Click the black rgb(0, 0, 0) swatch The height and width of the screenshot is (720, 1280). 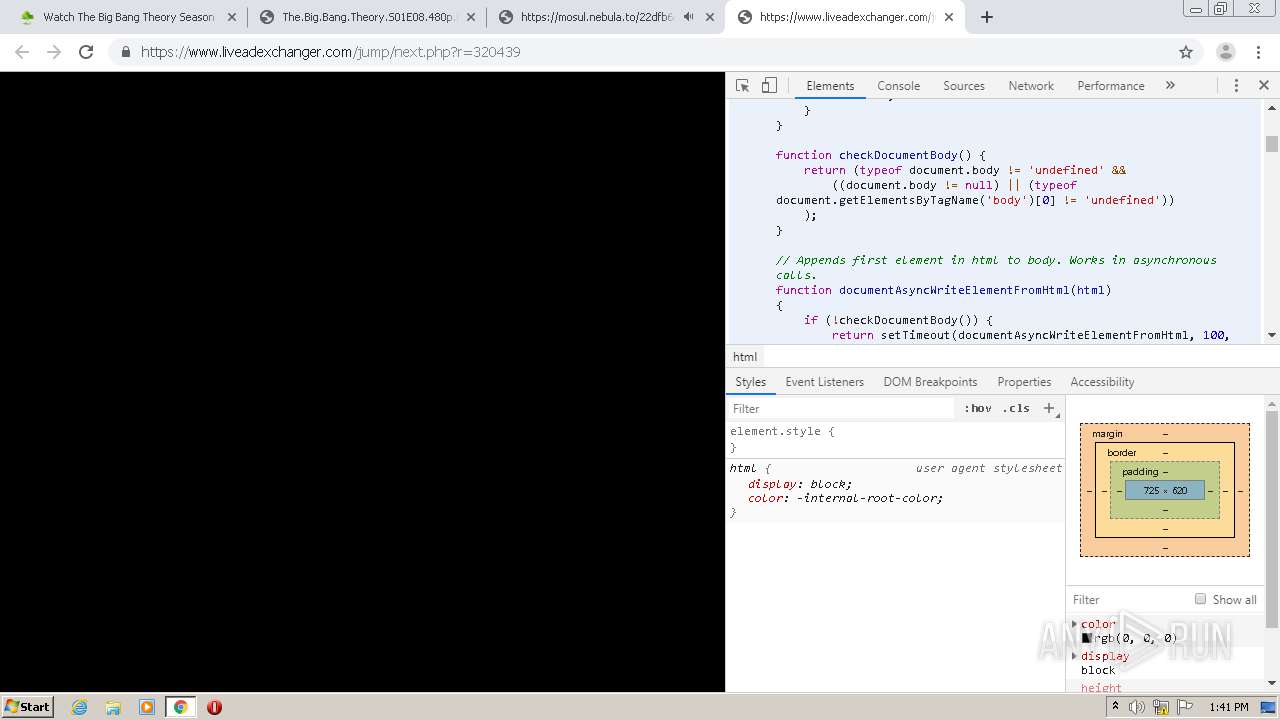[x=1086, y=638]
